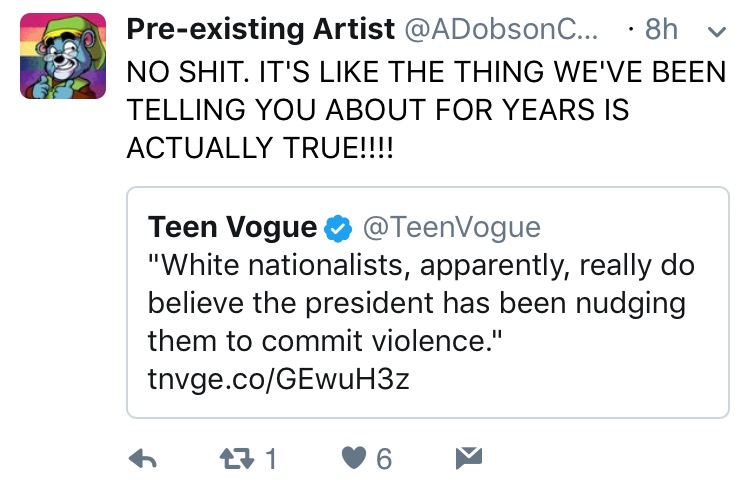This screenshot has width=750, height=495.
Task: Open the Pre-existing Artist bear avatar
Action: [x=63, y=56]
